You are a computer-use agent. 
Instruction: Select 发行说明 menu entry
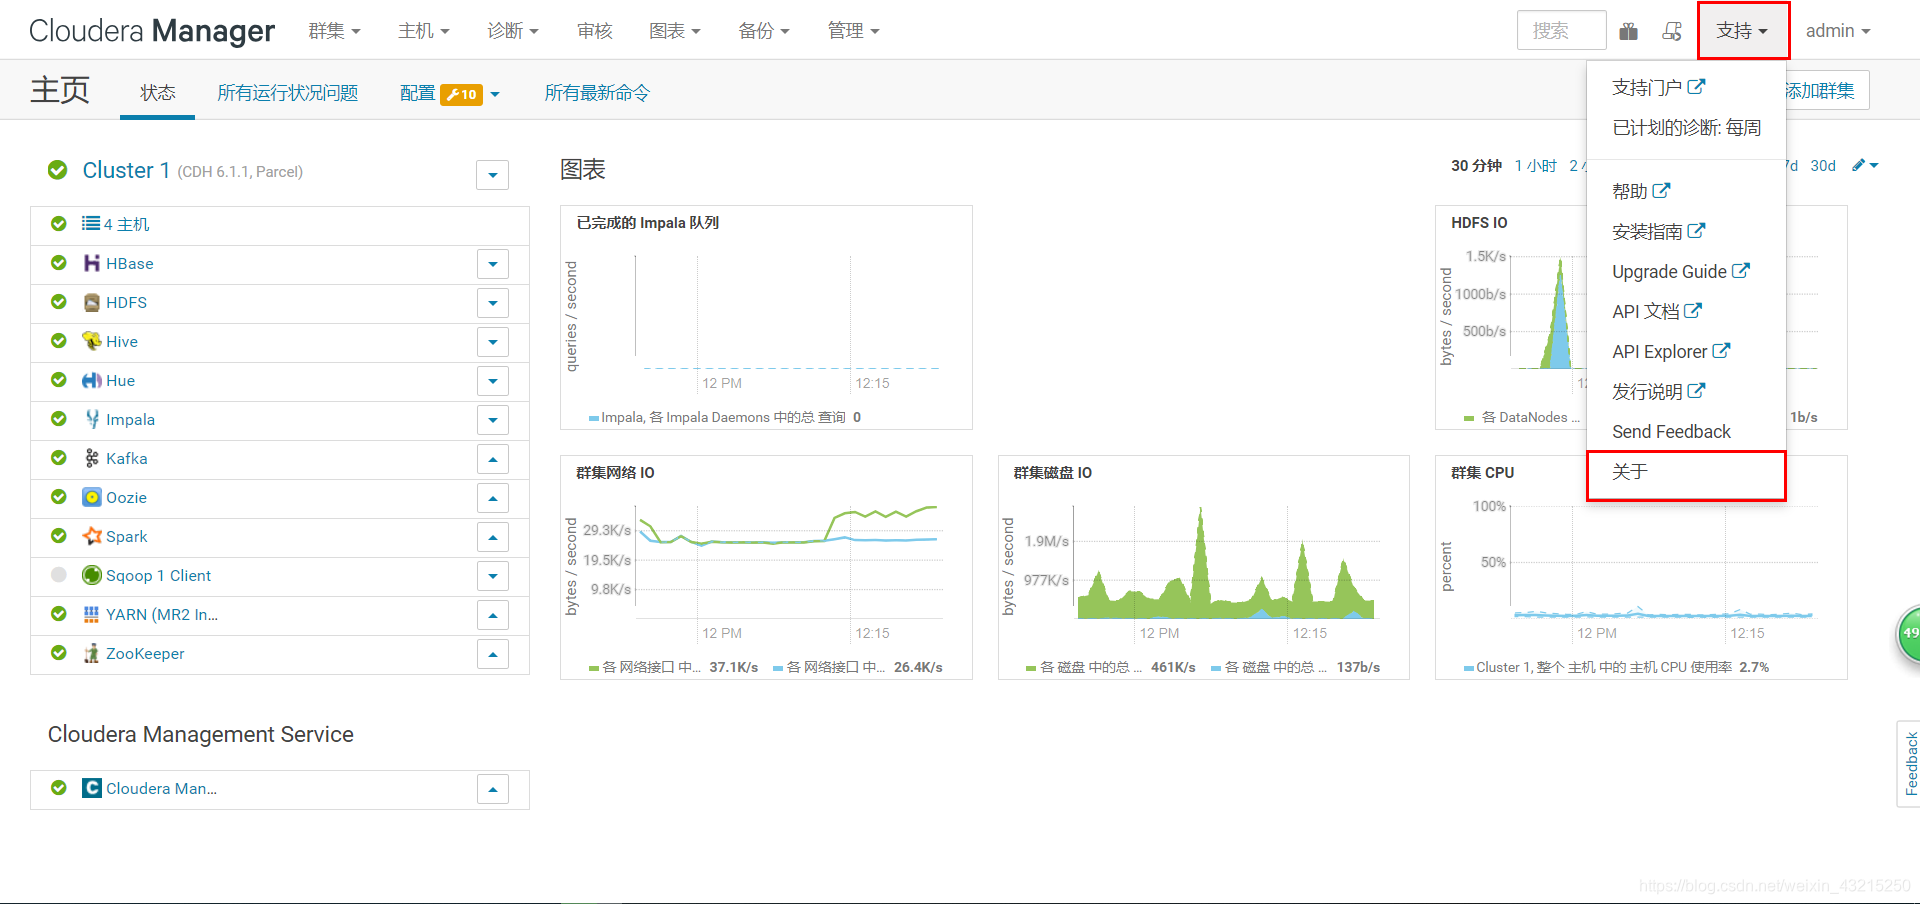1686,391
